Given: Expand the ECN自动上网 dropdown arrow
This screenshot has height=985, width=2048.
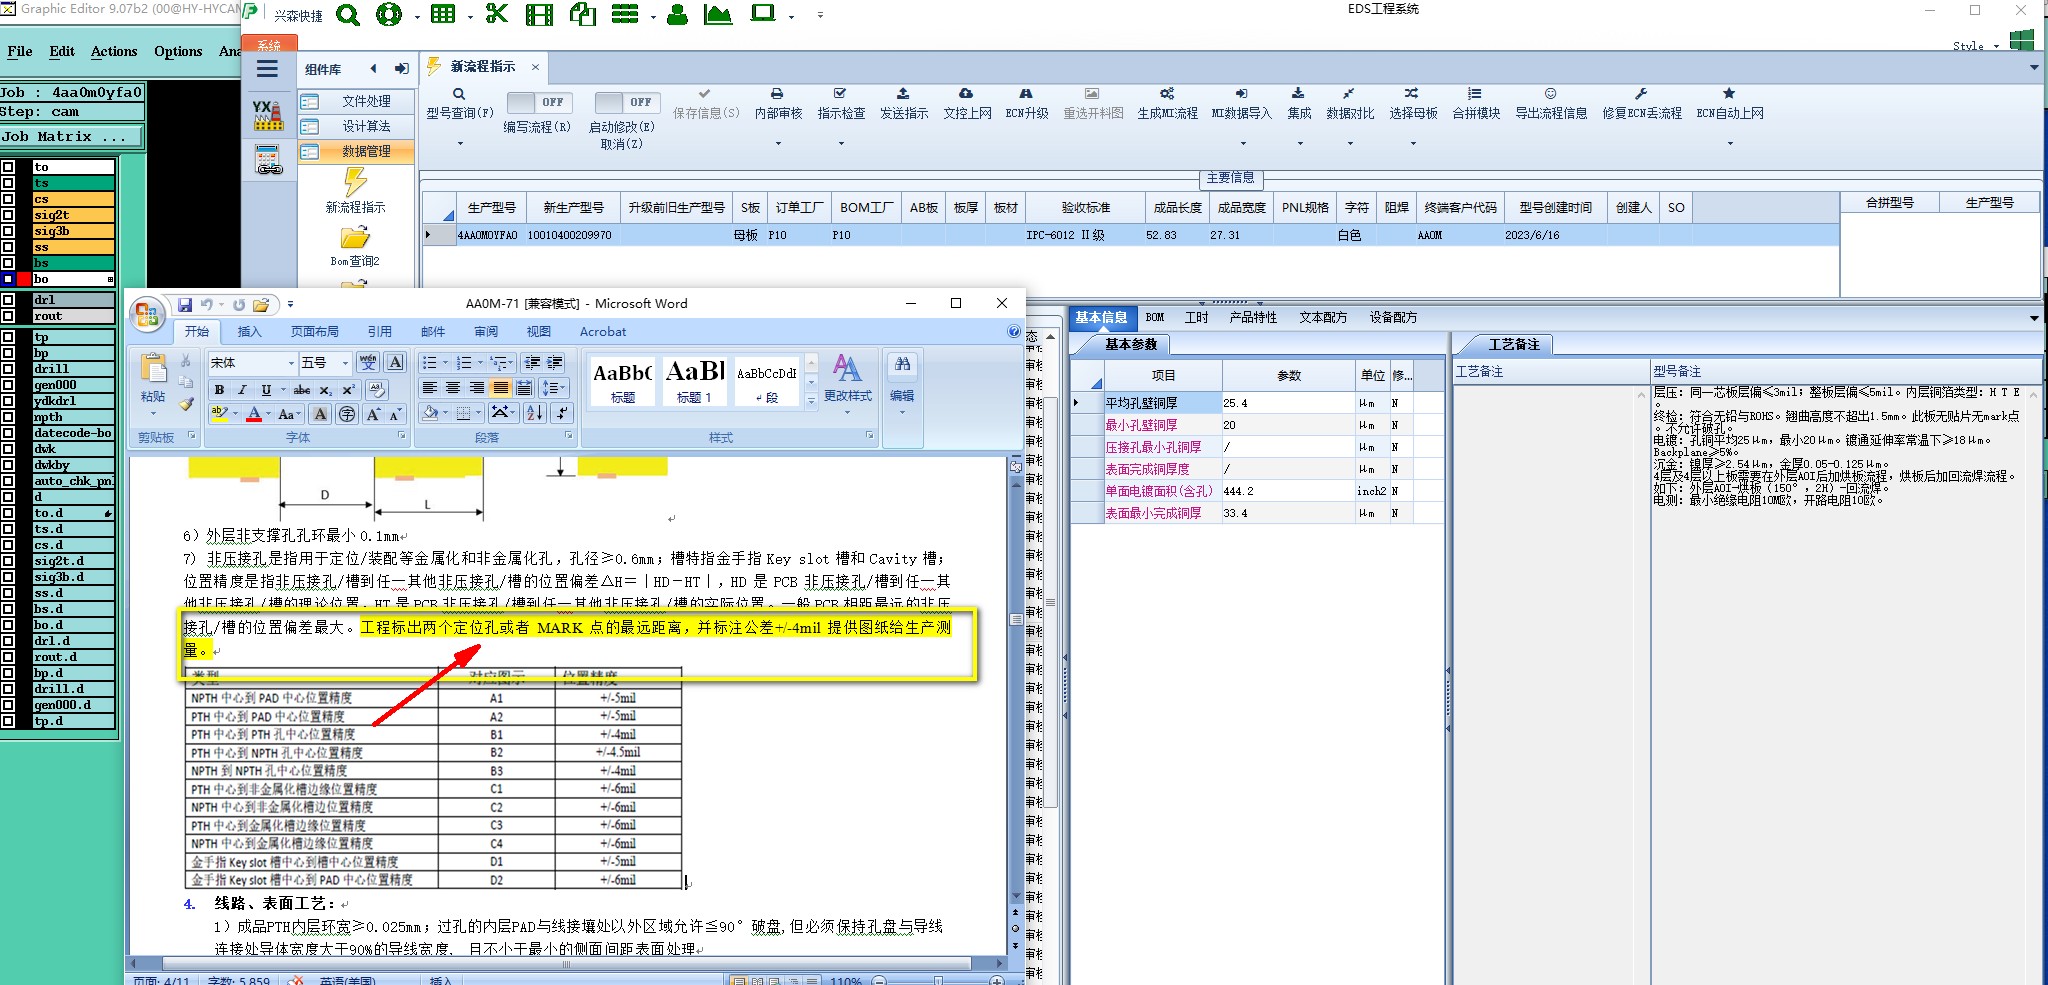Looking at the screenshot, I should (1730, 144).
